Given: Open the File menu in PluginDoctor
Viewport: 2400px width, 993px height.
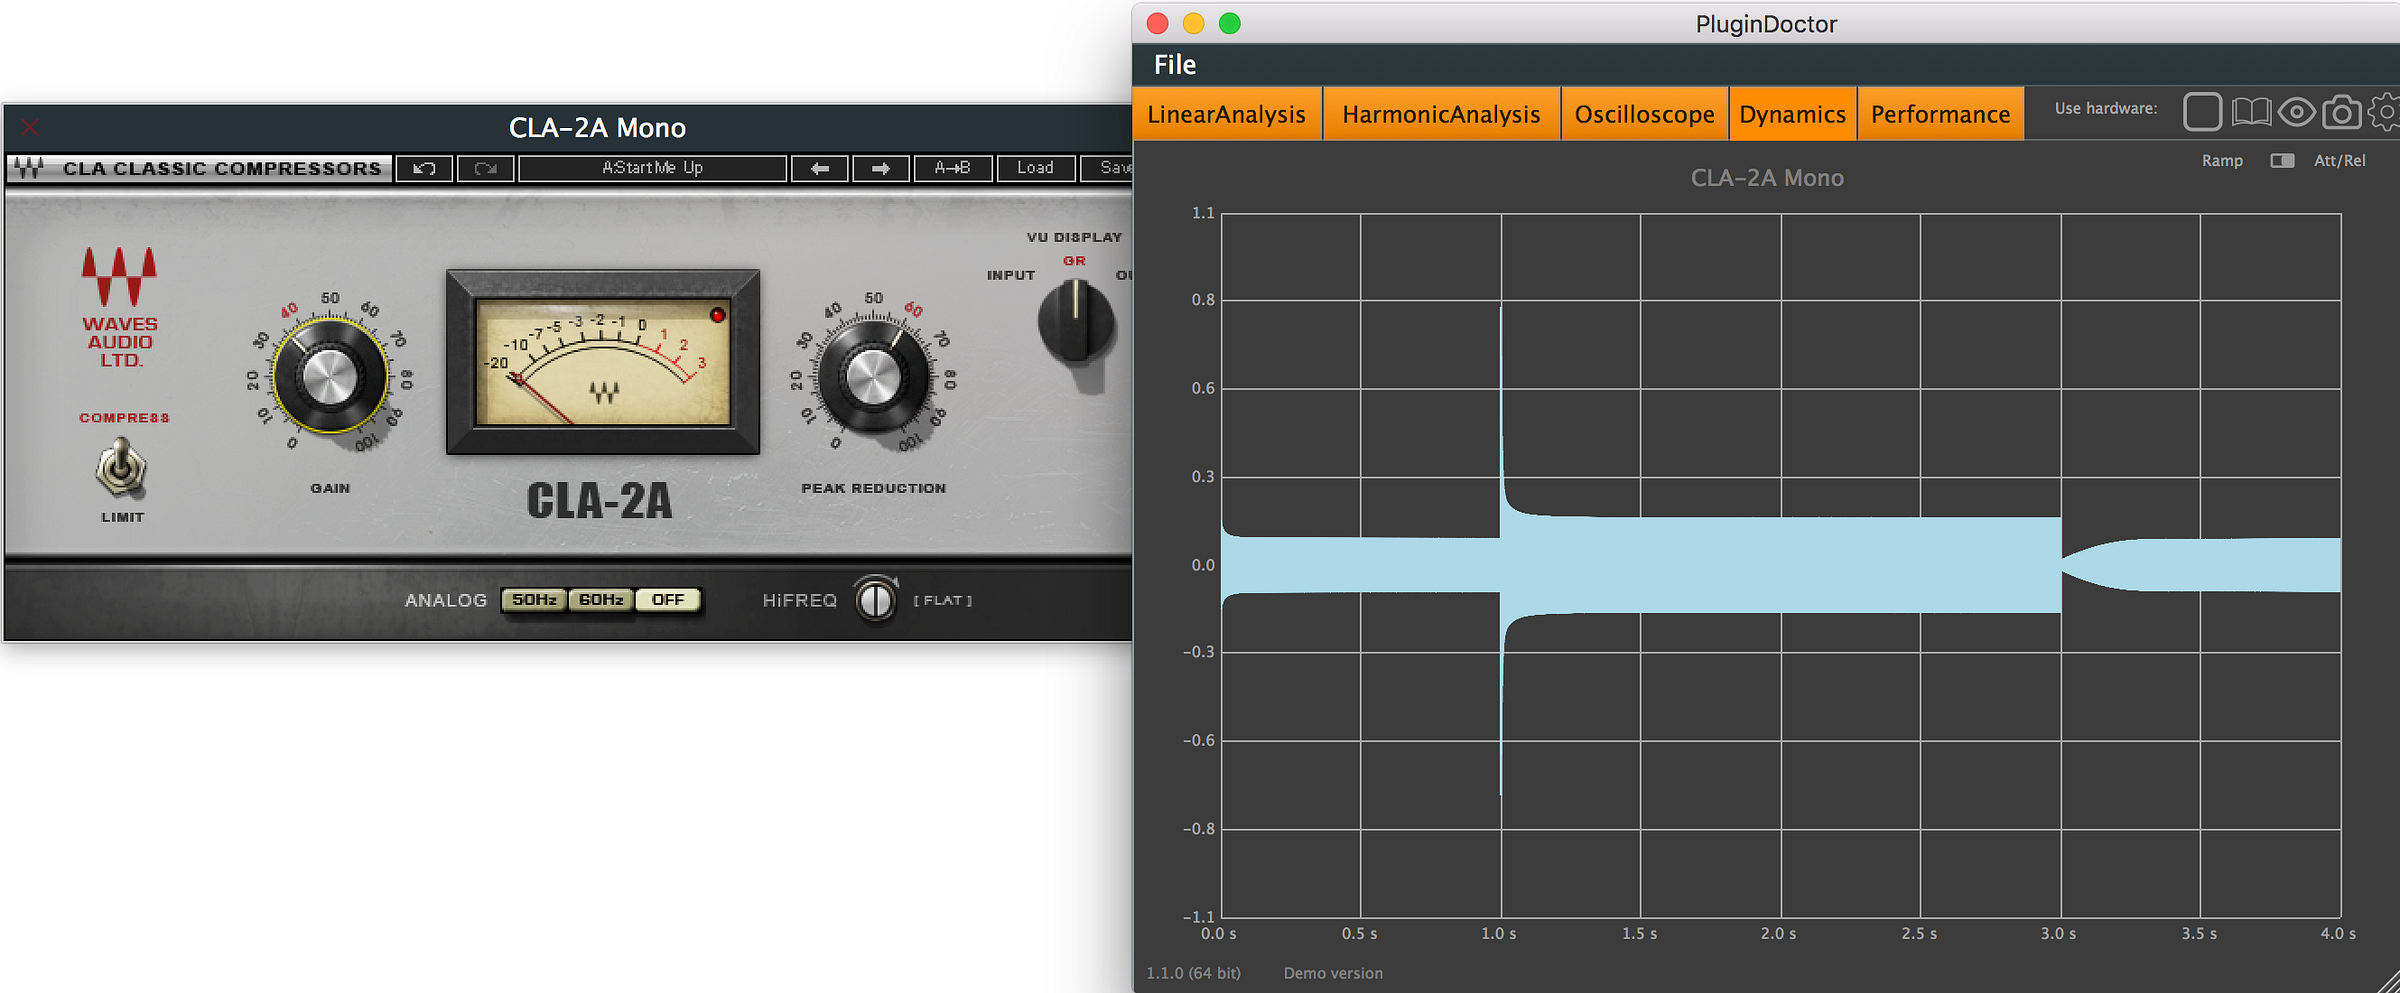Looking at the screenshot, I should [1175, 65].
